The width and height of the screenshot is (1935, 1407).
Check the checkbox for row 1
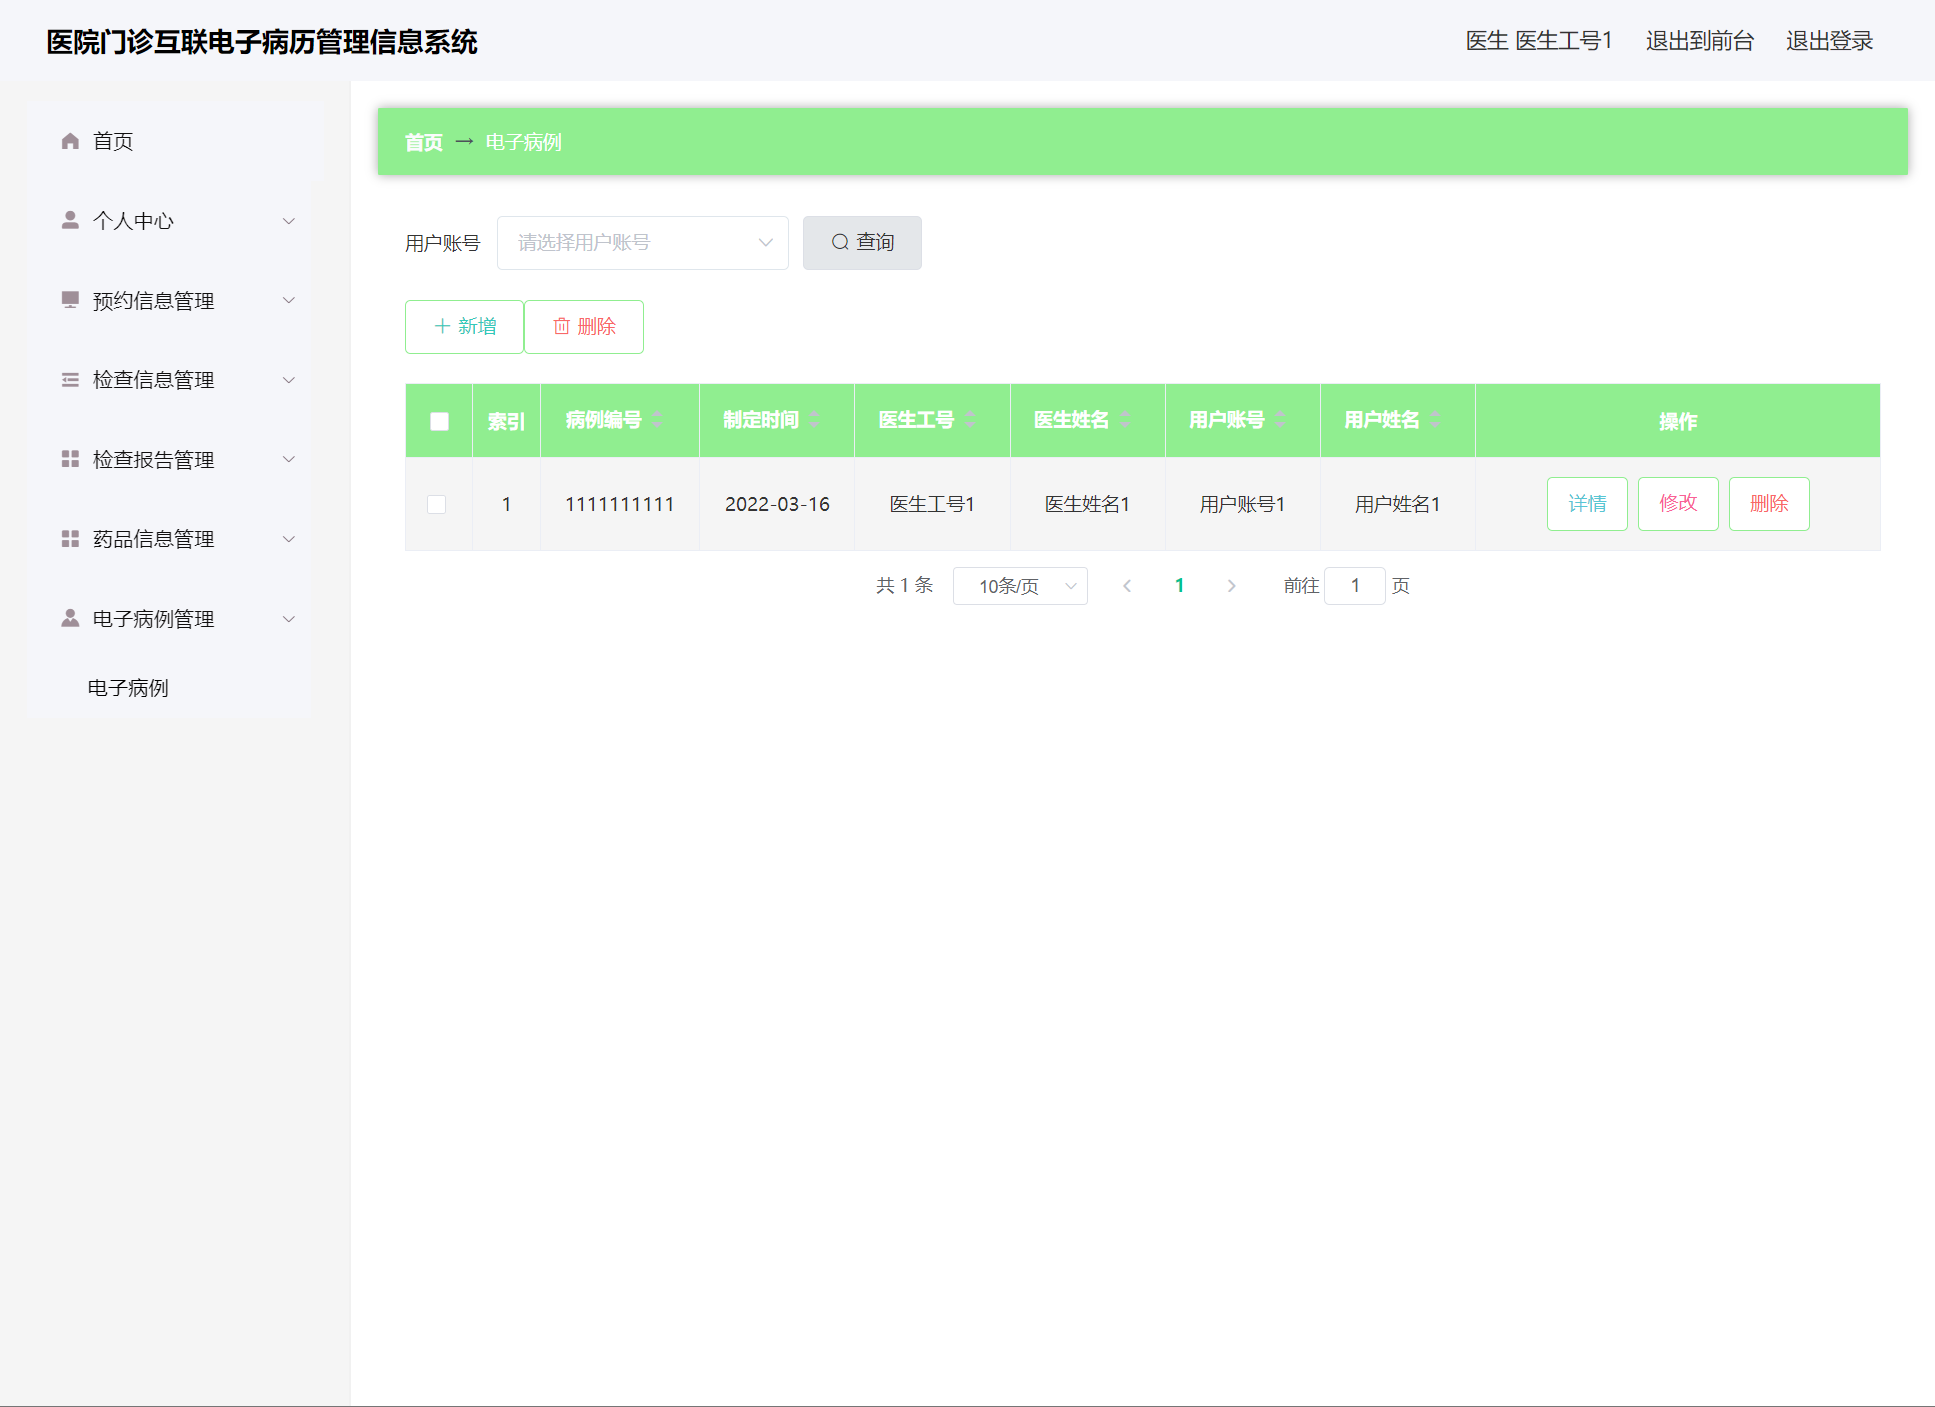tap(437, 504)
